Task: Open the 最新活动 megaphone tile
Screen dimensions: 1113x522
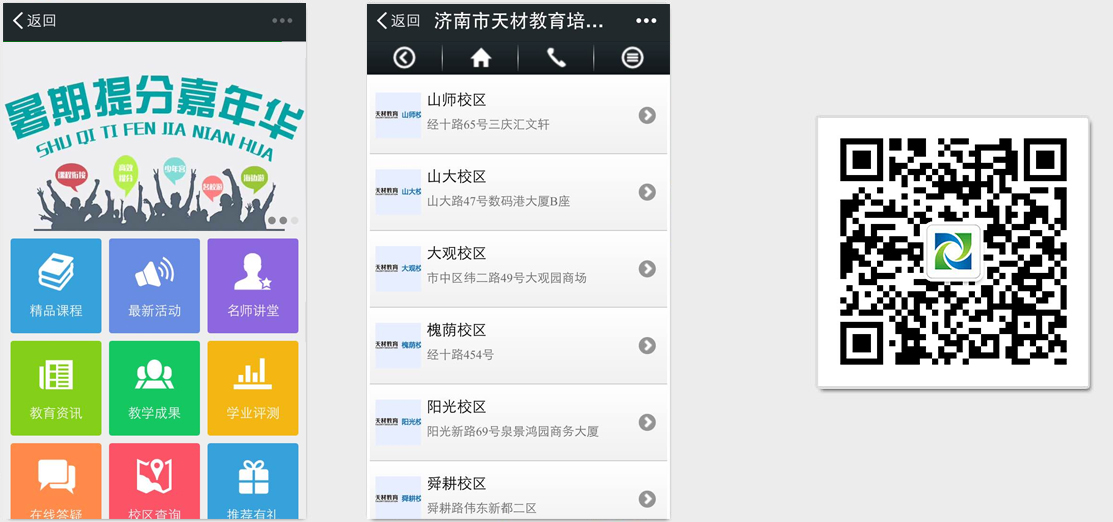Action: click(154, 285)
